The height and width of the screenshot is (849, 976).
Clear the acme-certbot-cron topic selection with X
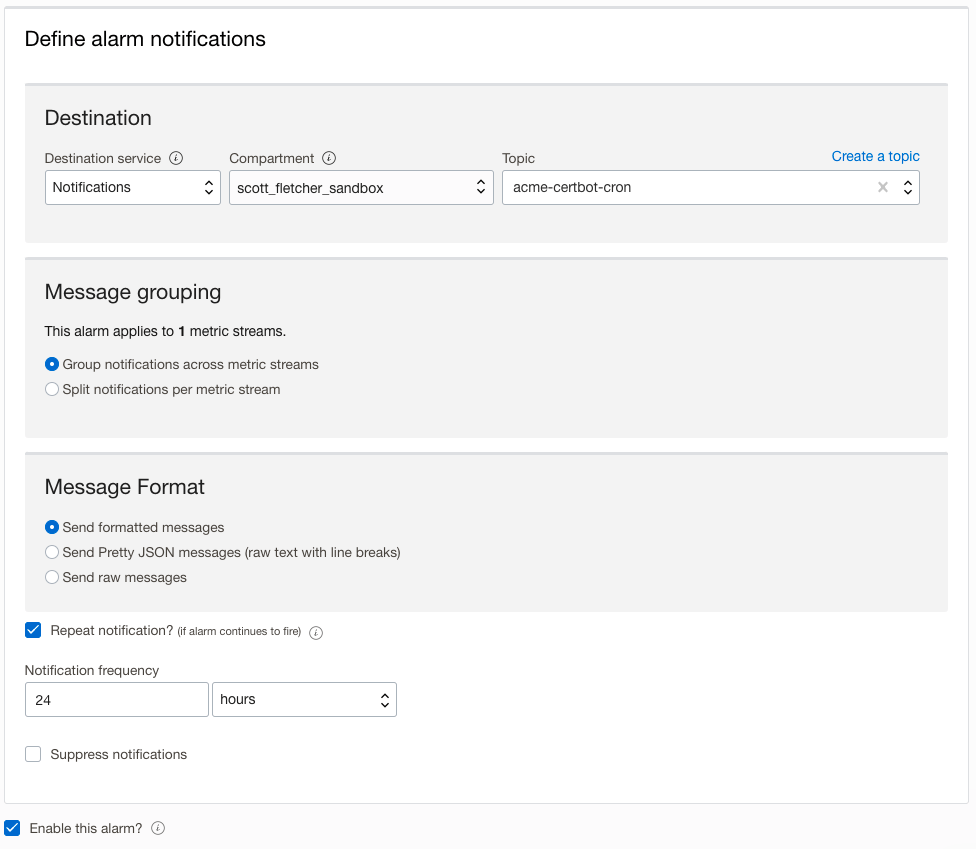(882, 187)
